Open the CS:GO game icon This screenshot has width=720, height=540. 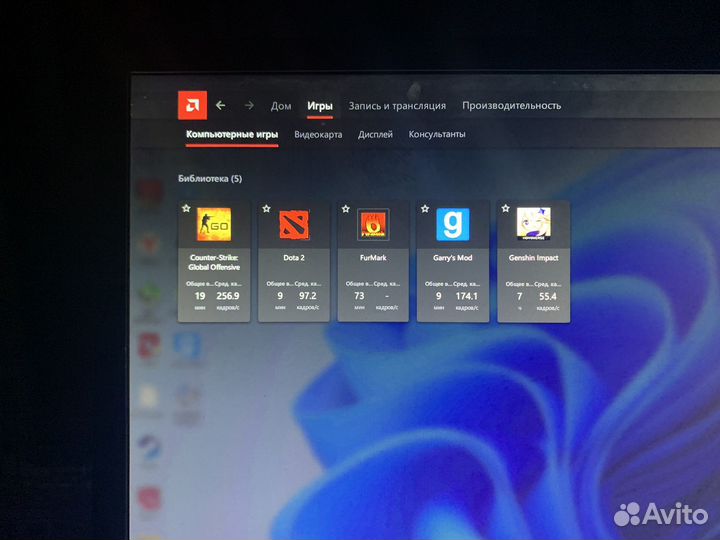(x=214, y=224)
